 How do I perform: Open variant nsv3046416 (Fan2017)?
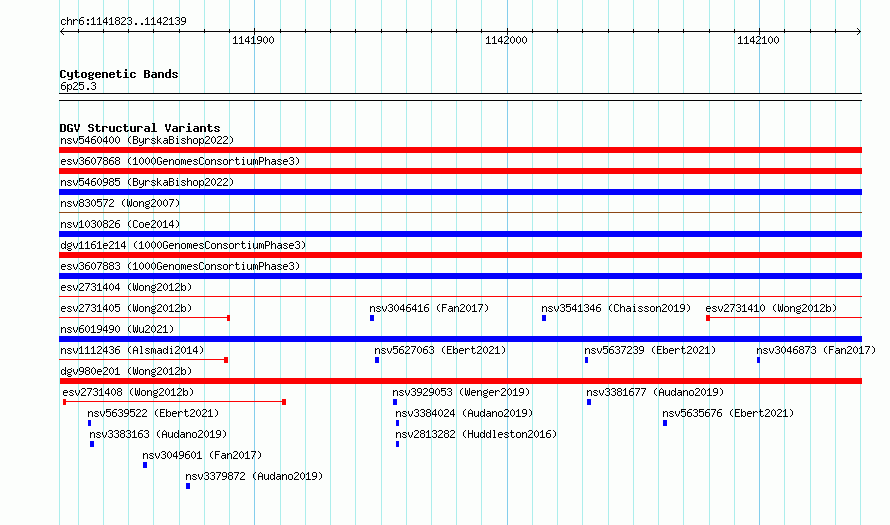(x=429, y=308)
